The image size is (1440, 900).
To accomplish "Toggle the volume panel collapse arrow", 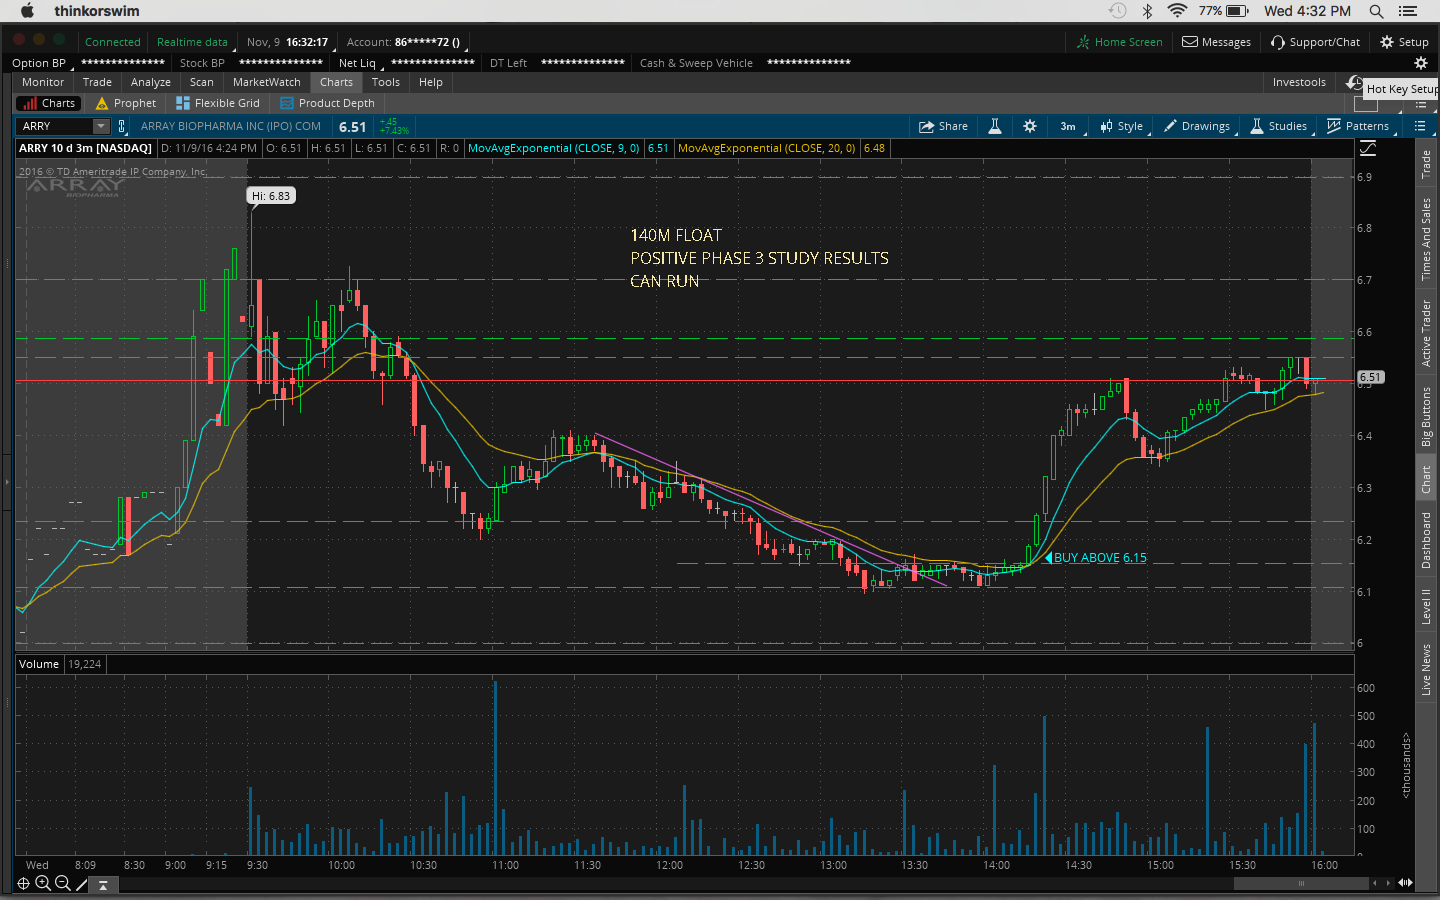I will coord(103,885).
